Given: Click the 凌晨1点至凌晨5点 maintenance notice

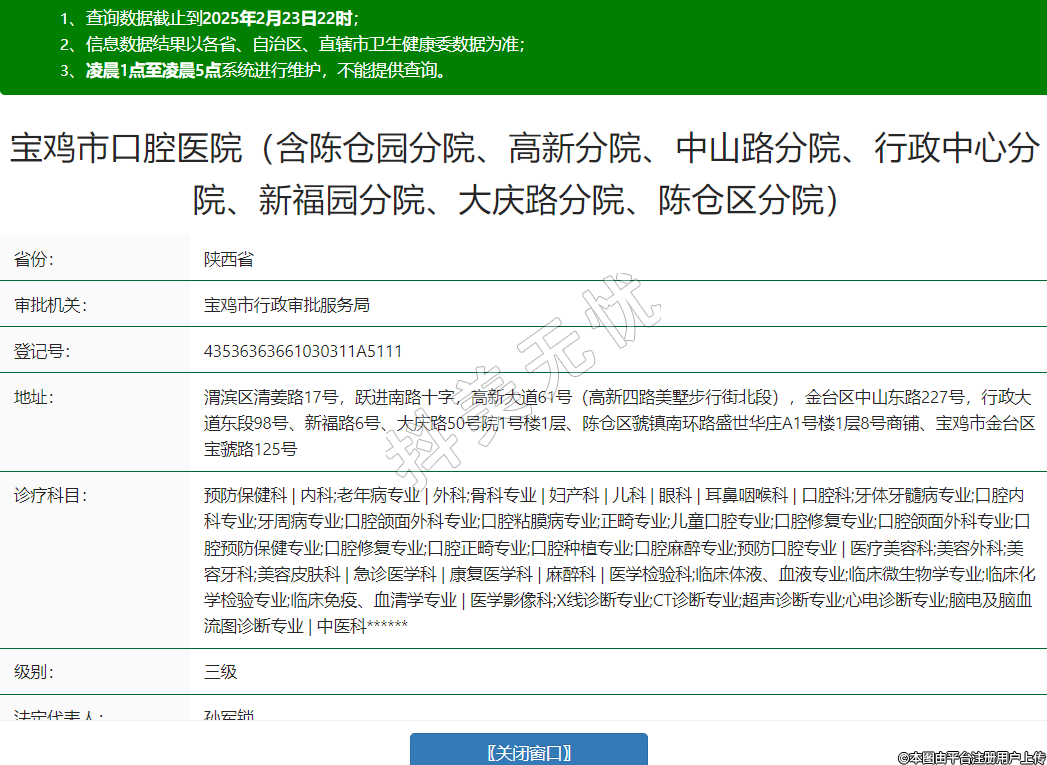Looking at the screenshot, I should point(266,71).
